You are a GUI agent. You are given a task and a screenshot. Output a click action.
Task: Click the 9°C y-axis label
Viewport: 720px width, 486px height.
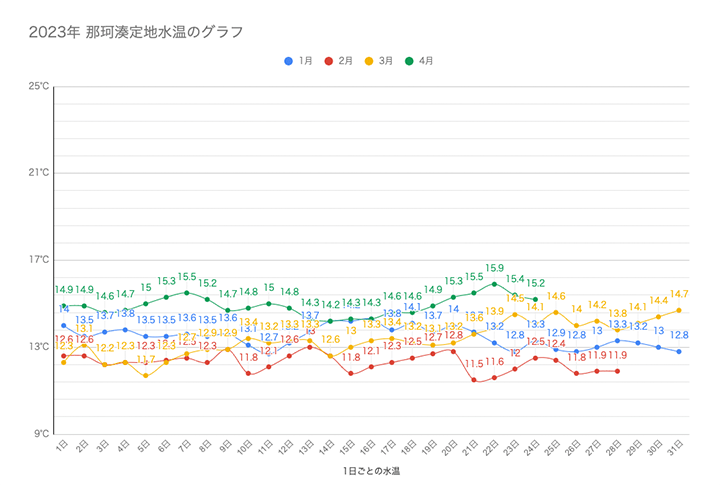(41, 434)
